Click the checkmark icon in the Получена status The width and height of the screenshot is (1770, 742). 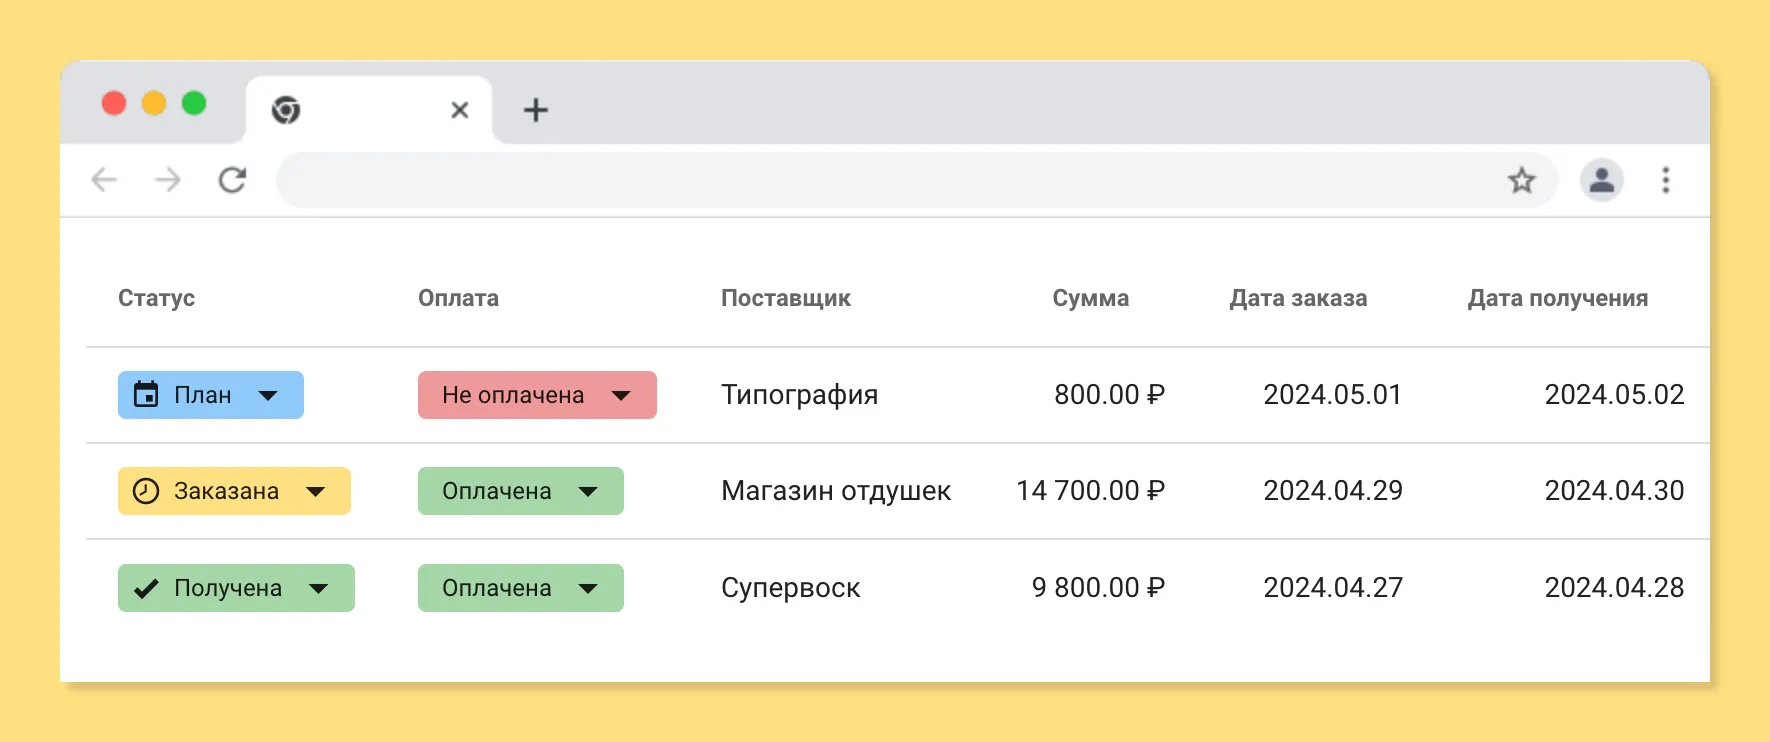146,588
